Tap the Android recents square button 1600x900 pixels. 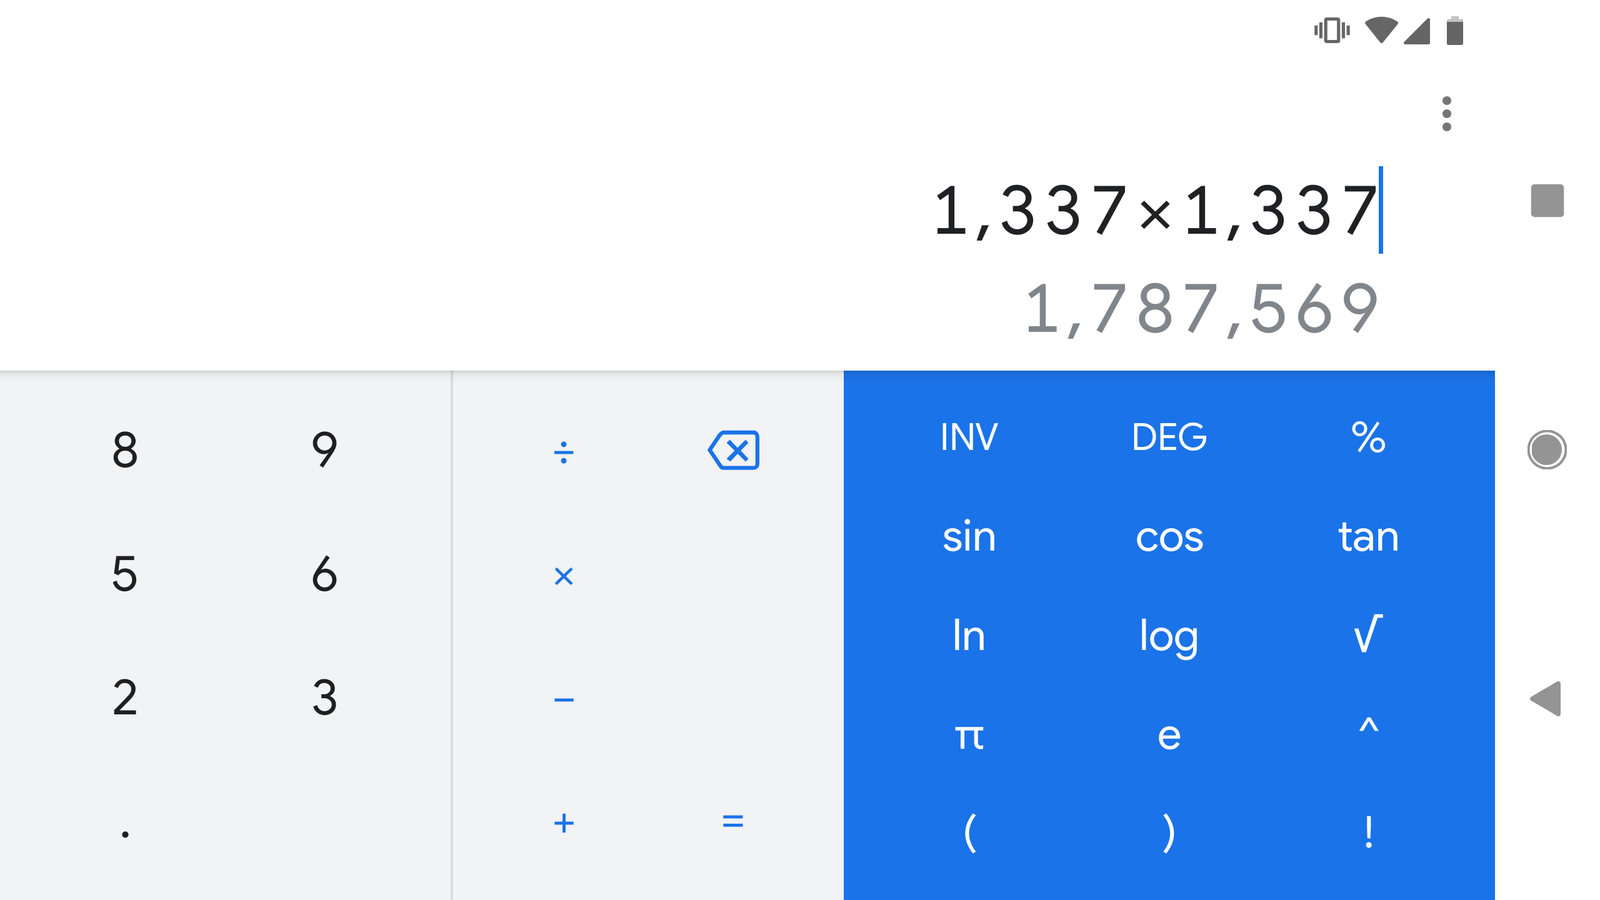[x=1547, y=201]
